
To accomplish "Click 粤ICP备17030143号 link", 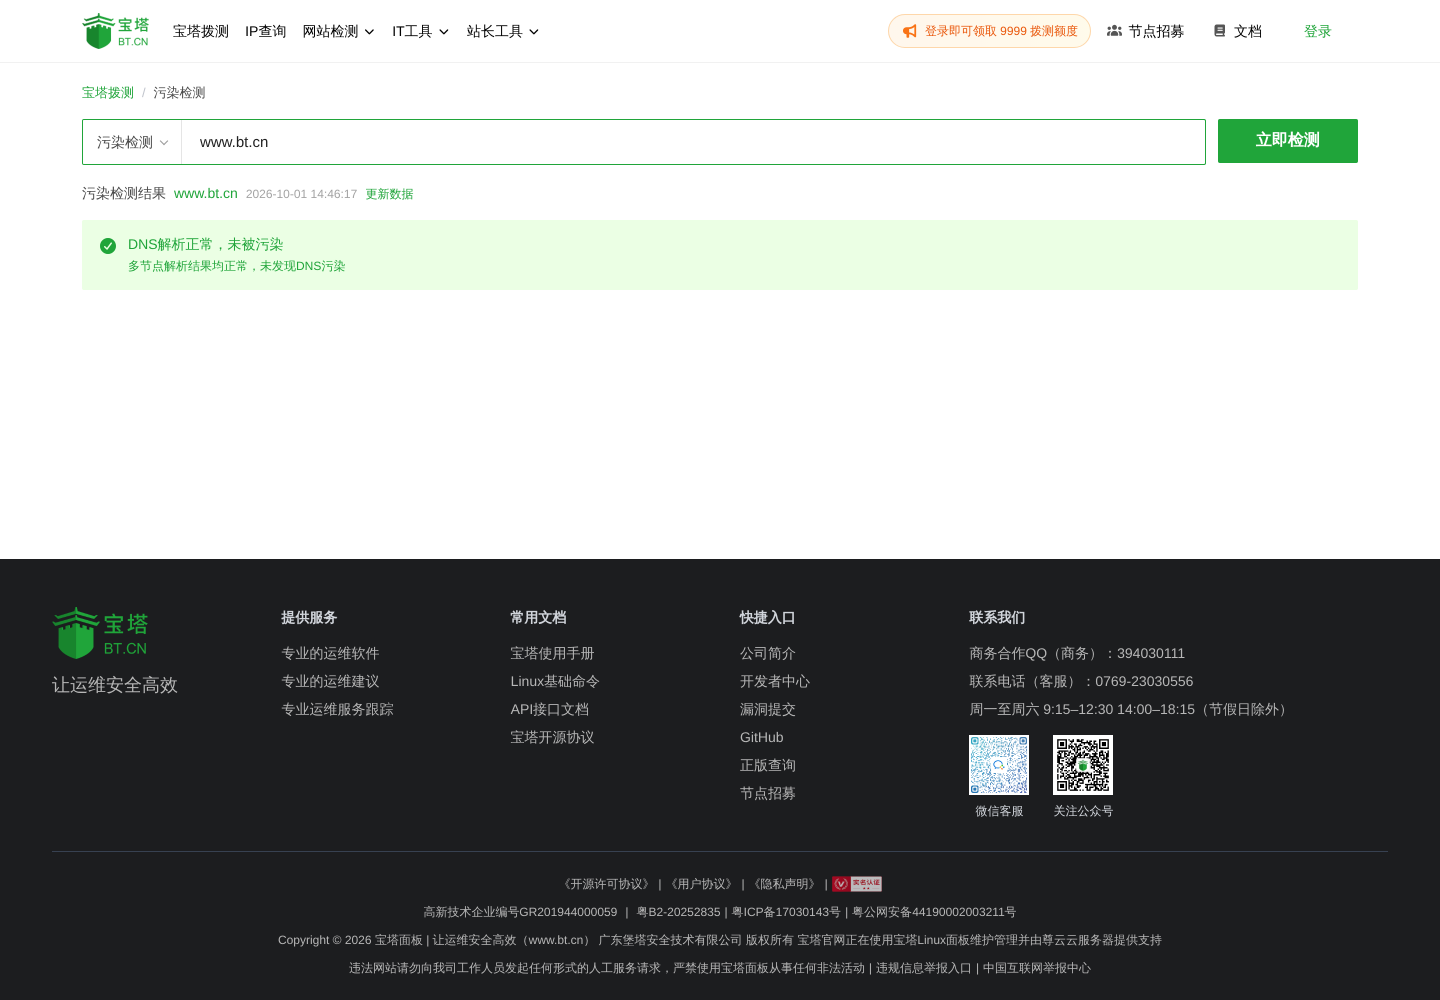I will click(x=786, y=912).
